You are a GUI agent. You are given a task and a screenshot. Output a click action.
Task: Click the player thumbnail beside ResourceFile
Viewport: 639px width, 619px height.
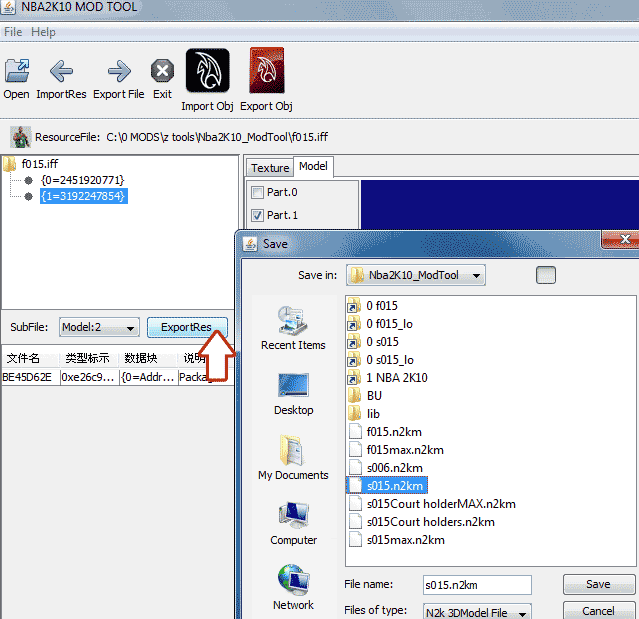[x=20, y=137]
